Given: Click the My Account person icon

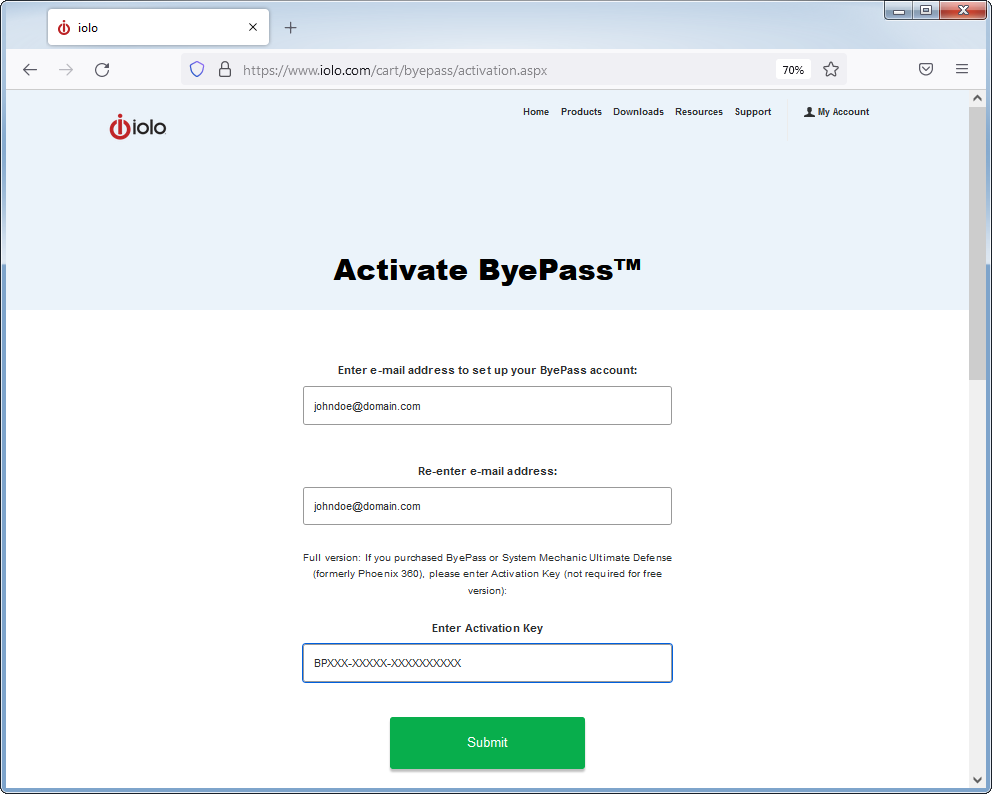Looking at the screenshot, I should click(809, 112).
